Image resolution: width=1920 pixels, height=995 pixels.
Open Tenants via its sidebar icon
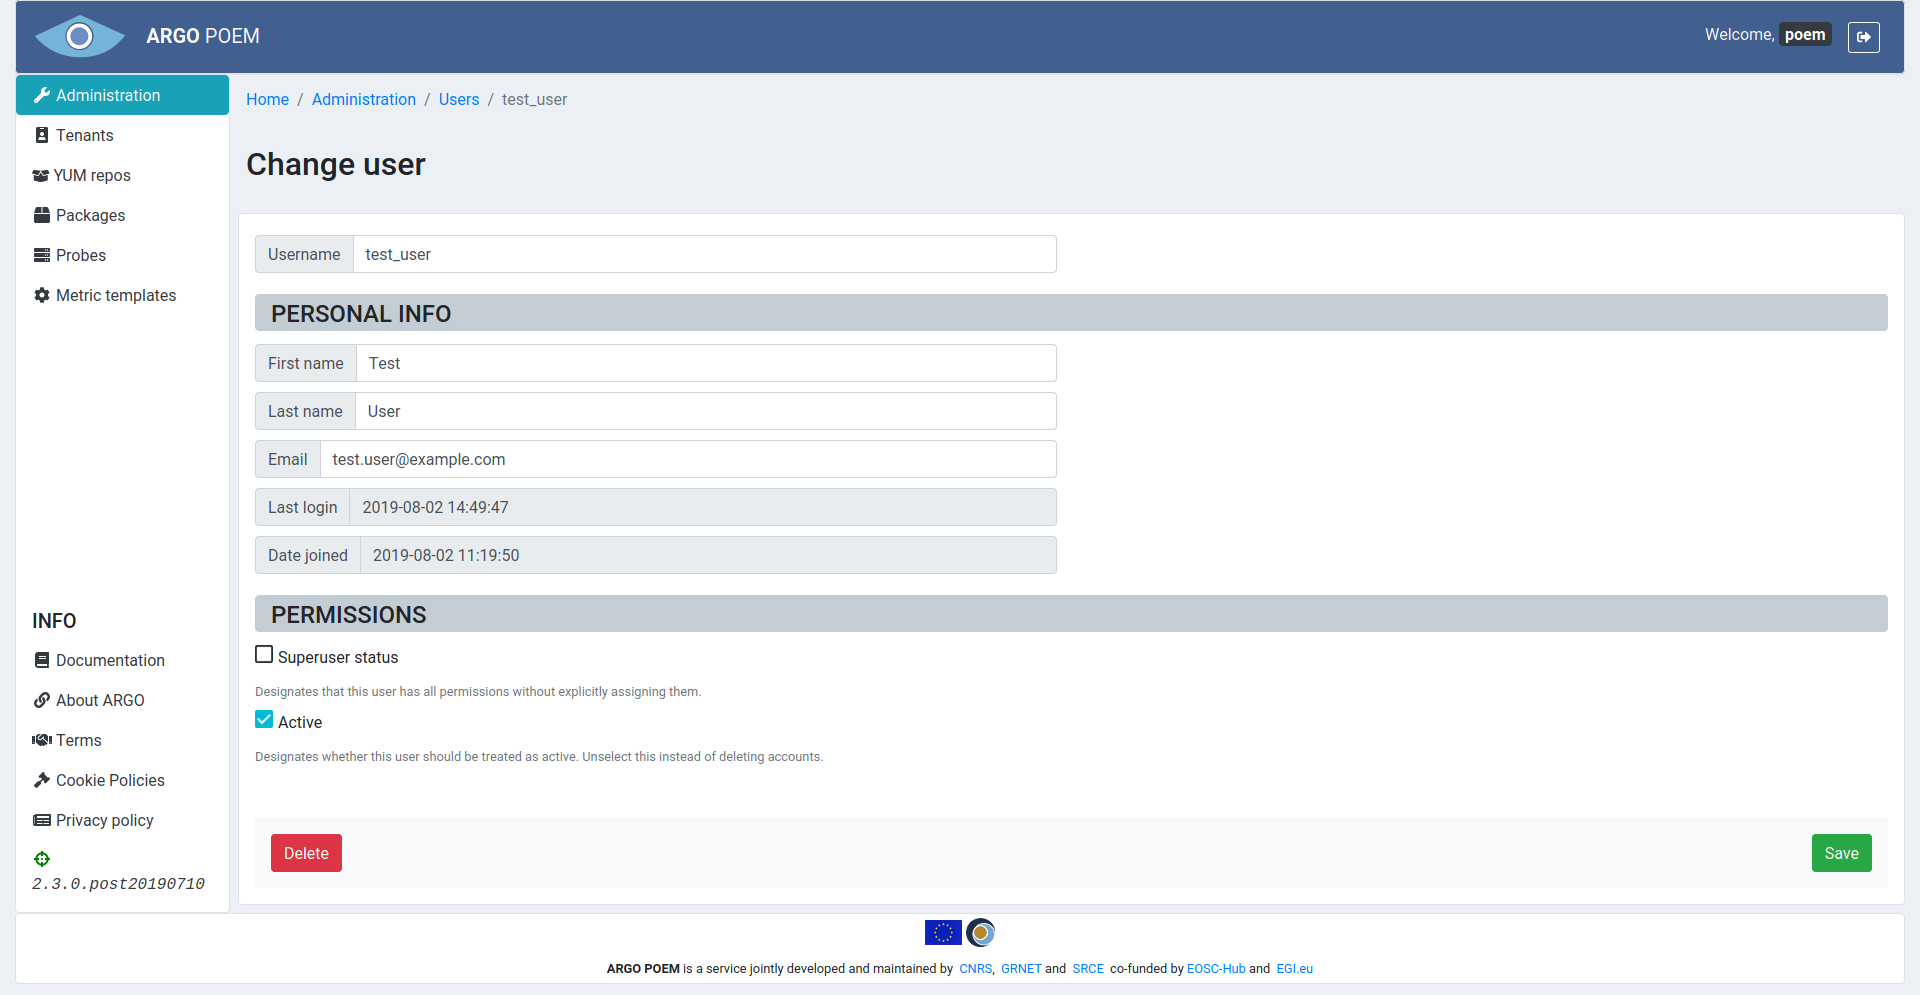41,134
